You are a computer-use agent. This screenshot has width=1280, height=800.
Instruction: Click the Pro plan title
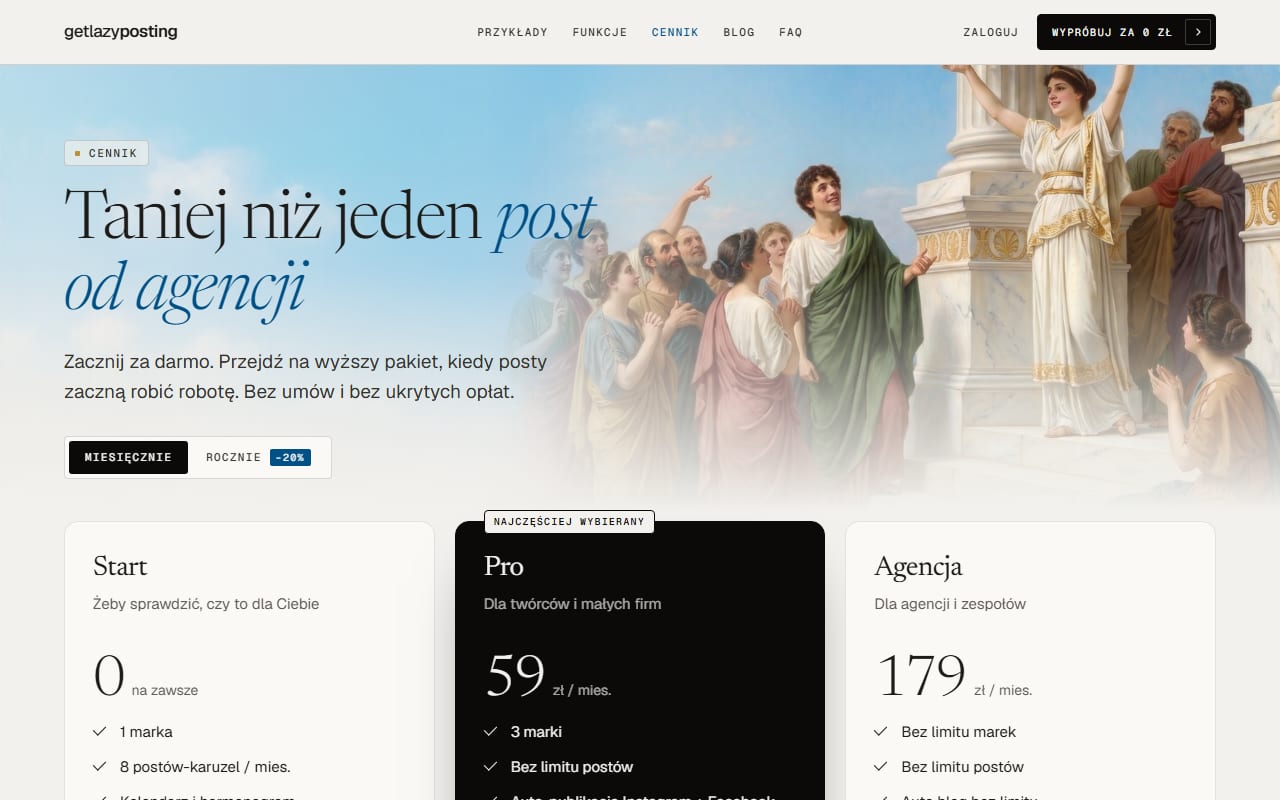pyautogui.click(x=504, y=566)
